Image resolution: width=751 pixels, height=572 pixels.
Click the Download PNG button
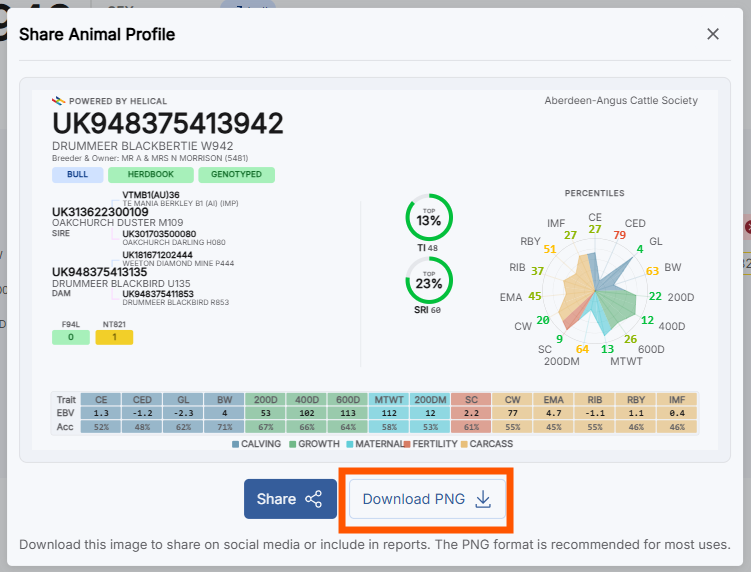click(x=427, y=499)
